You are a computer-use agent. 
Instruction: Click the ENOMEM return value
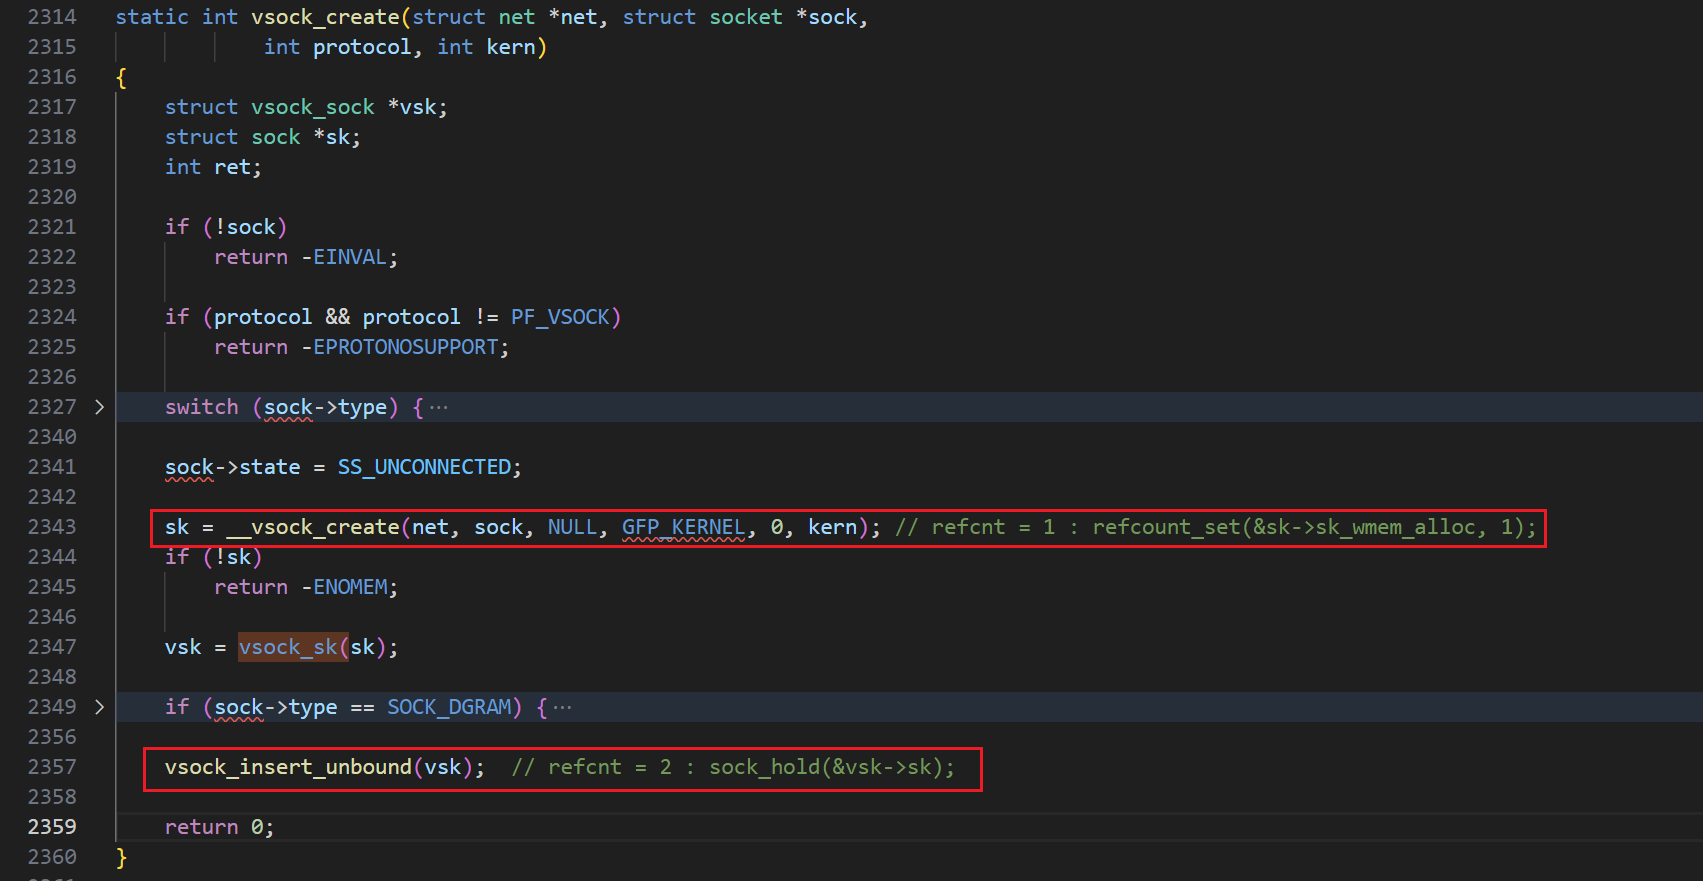click(350, 587)
